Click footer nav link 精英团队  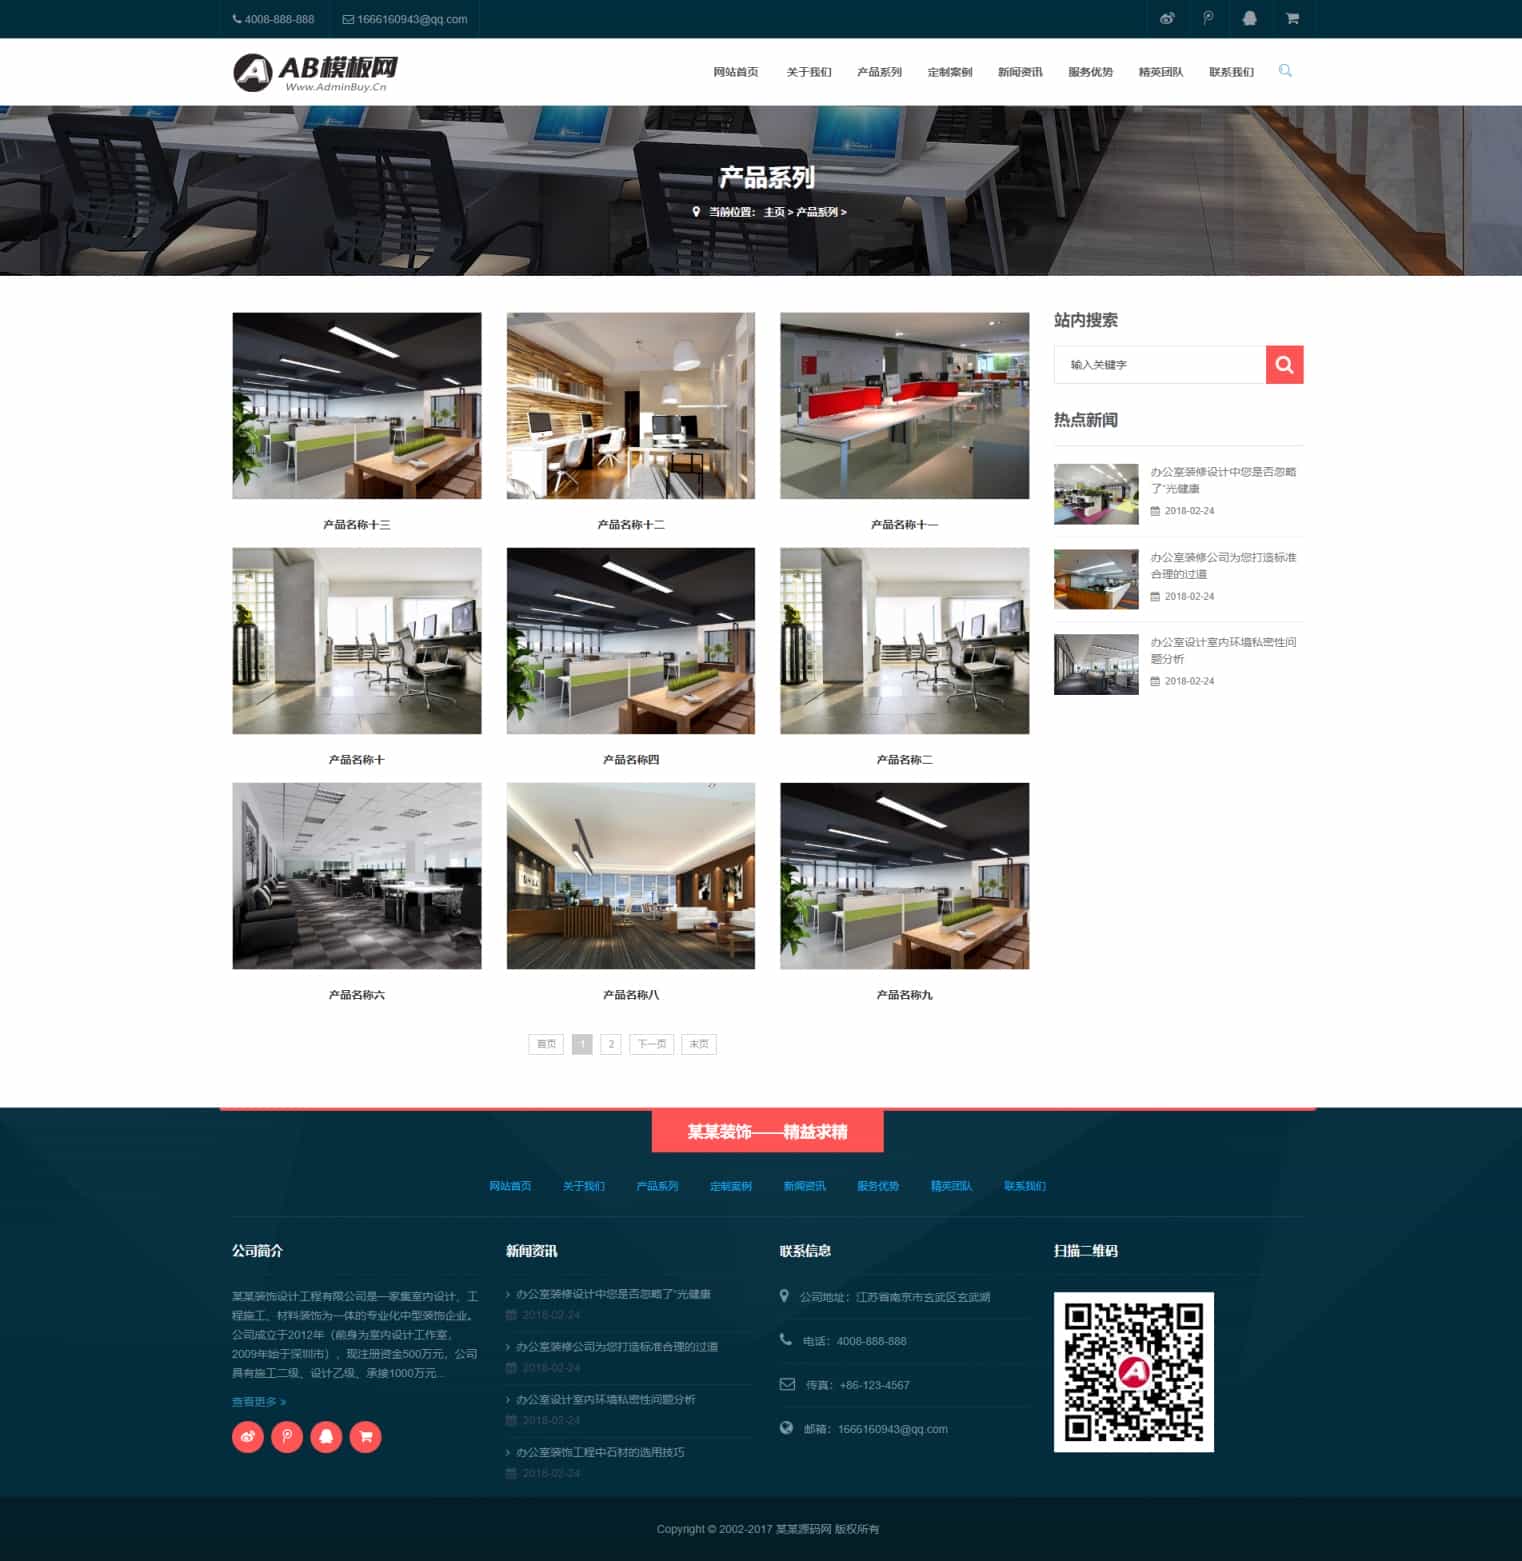tap(952, 1186)
